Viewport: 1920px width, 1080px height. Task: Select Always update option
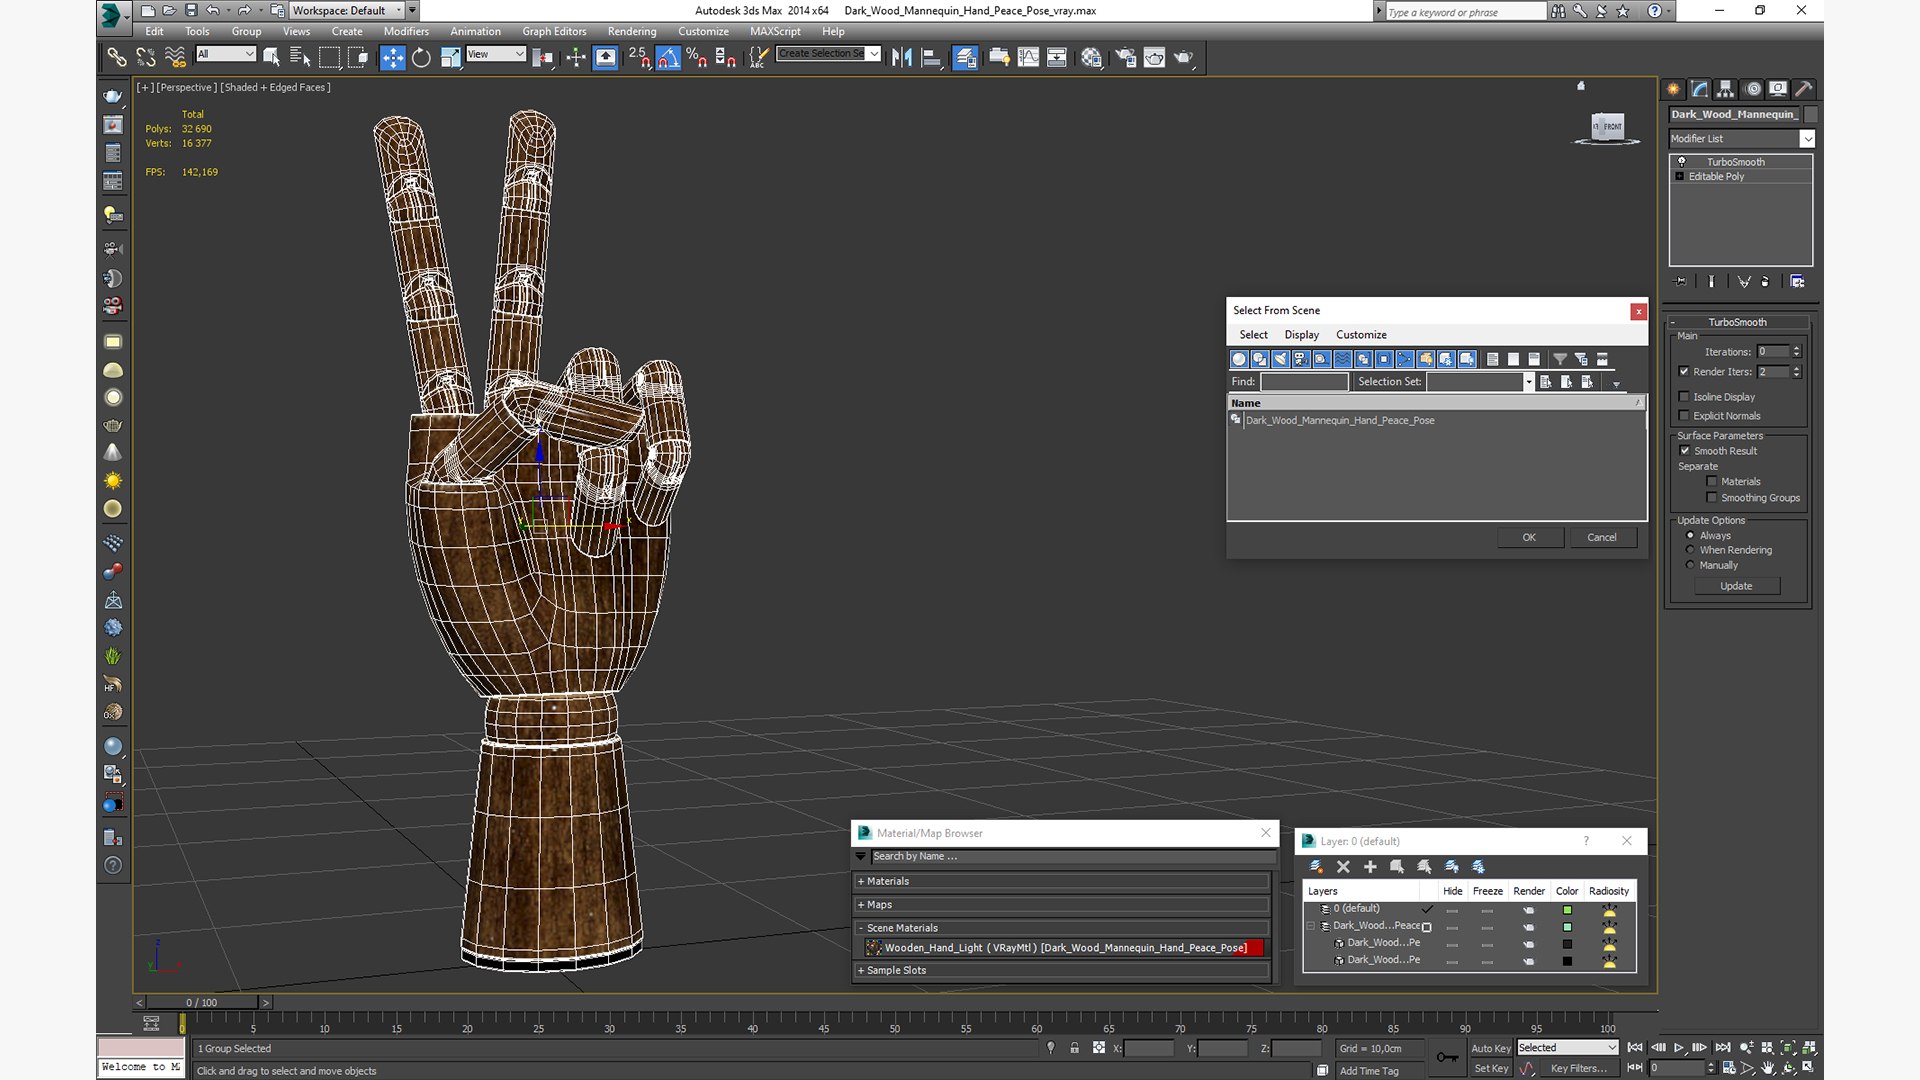tap(1690, 536)
